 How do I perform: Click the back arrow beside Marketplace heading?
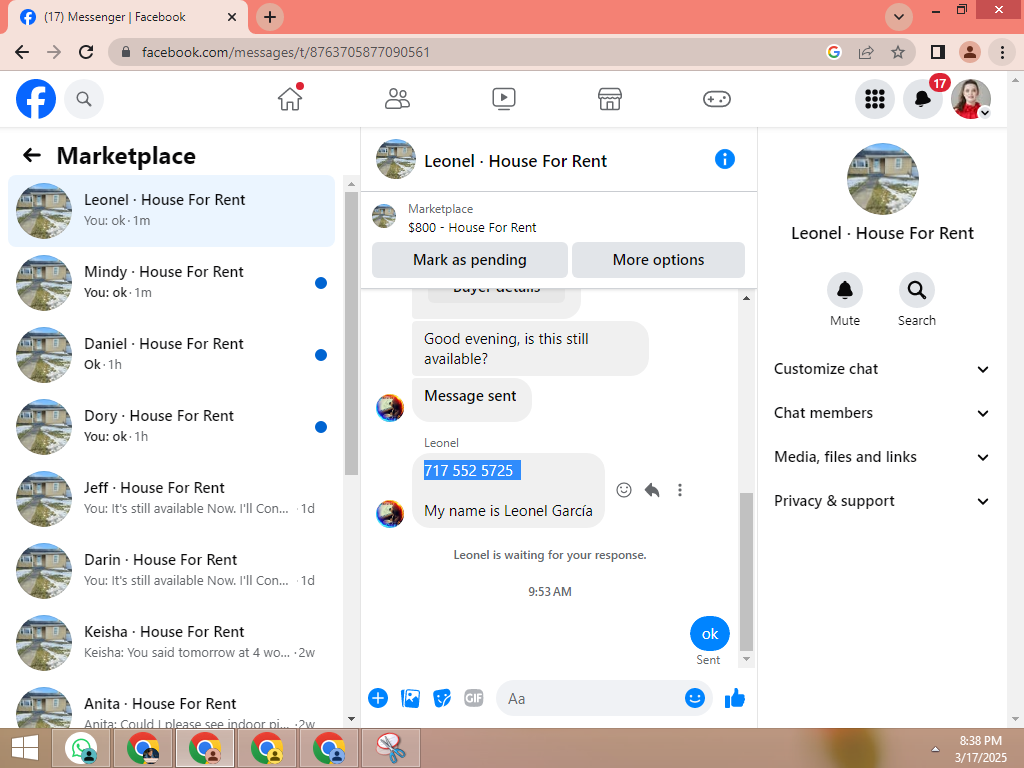(32, 155)
